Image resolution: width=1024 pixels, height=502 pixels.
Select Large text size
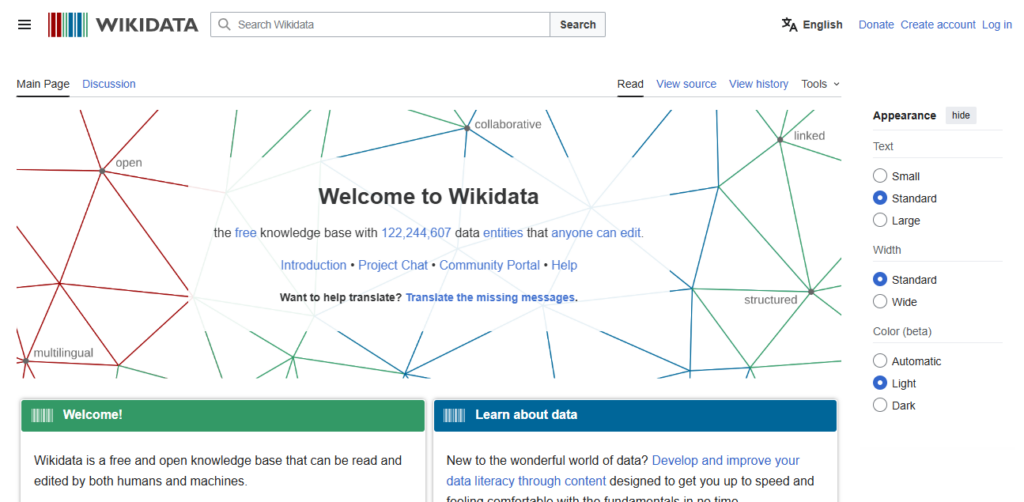[880, 220]
